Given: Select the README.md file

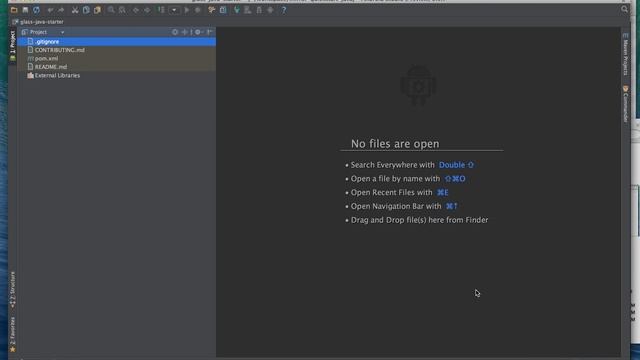Looking at the screenshot, I should pyautogui.click(x=116, y=67).
